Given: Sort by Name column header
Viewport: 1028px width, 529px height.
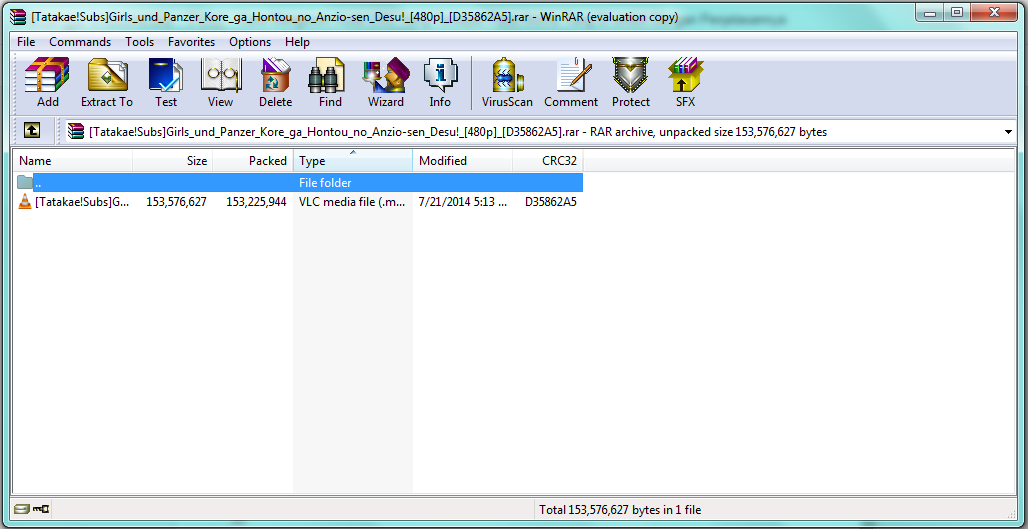Looking at the screenshot, I should (x=73, y=161).
